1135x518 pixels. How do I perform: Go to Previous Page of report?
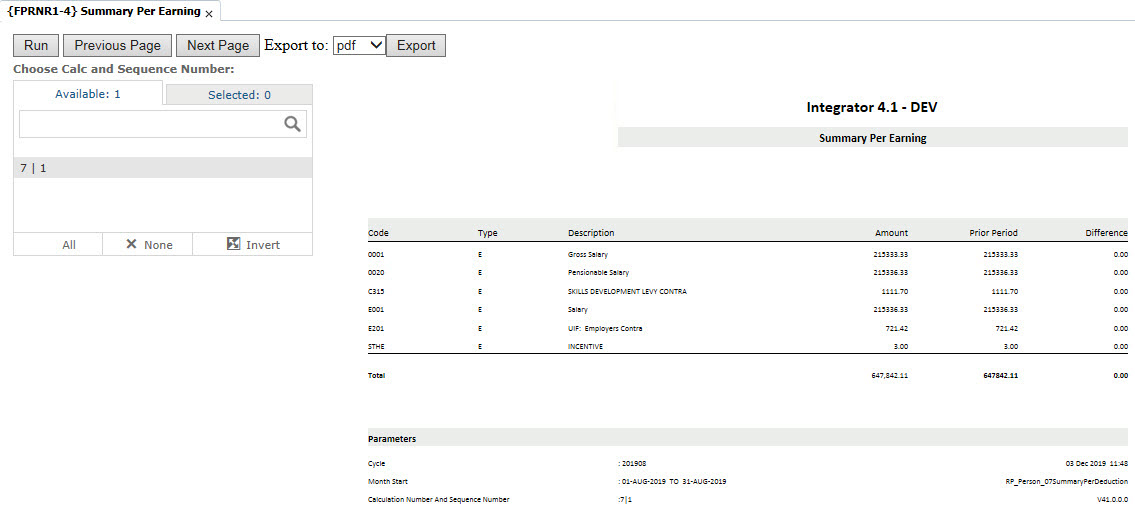pos(117,45)
